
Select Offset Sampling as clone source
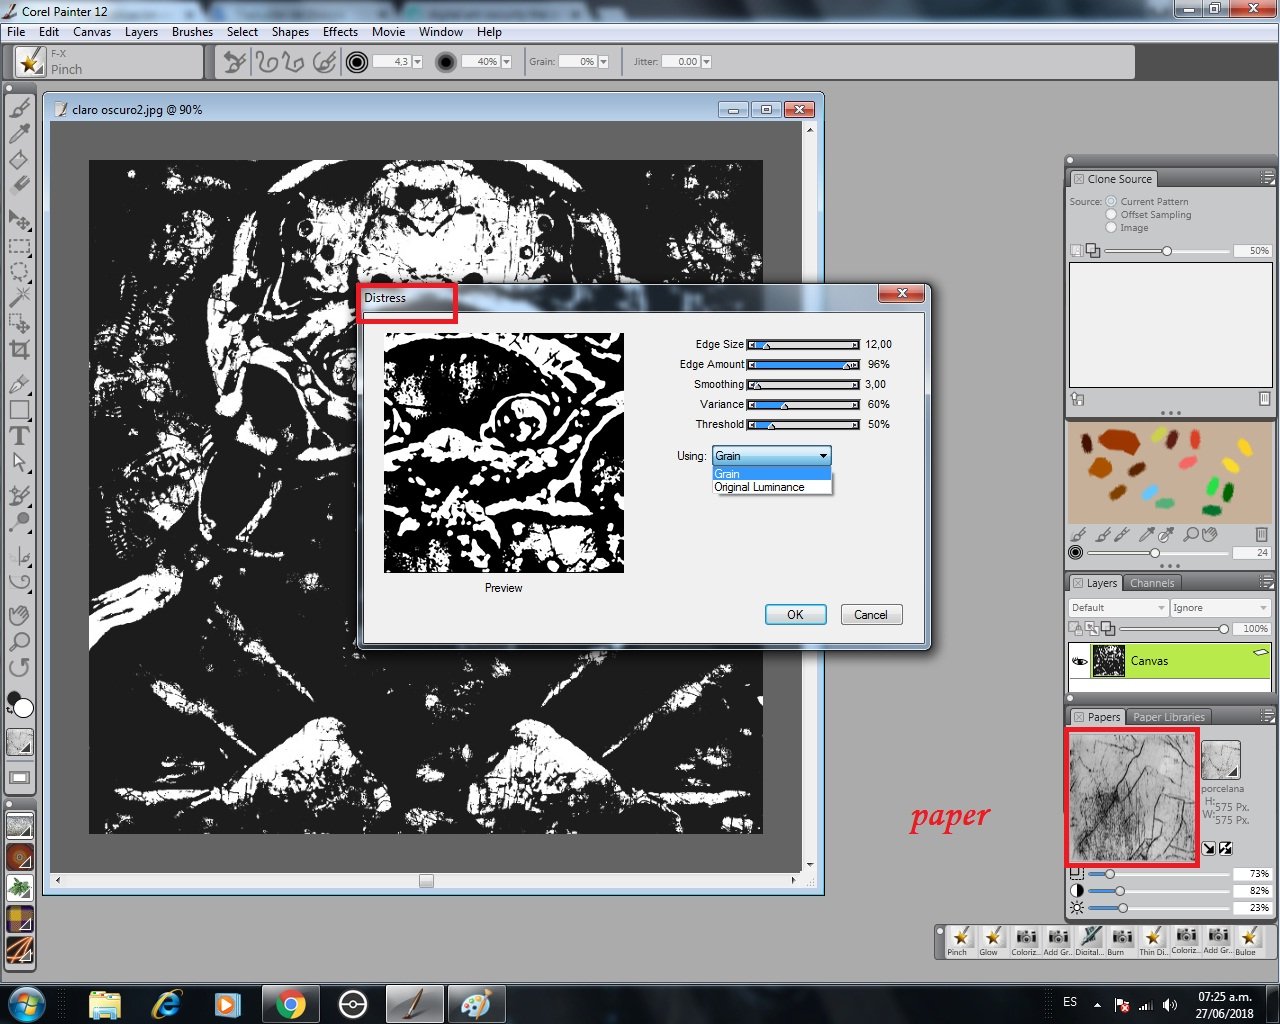(1111, 215)
